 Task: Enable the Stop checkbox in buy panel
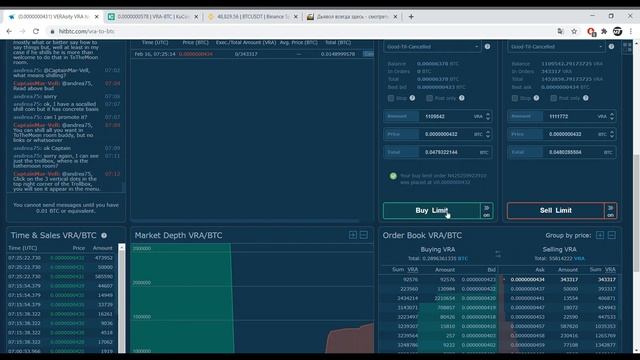click(x=391, y=98)
